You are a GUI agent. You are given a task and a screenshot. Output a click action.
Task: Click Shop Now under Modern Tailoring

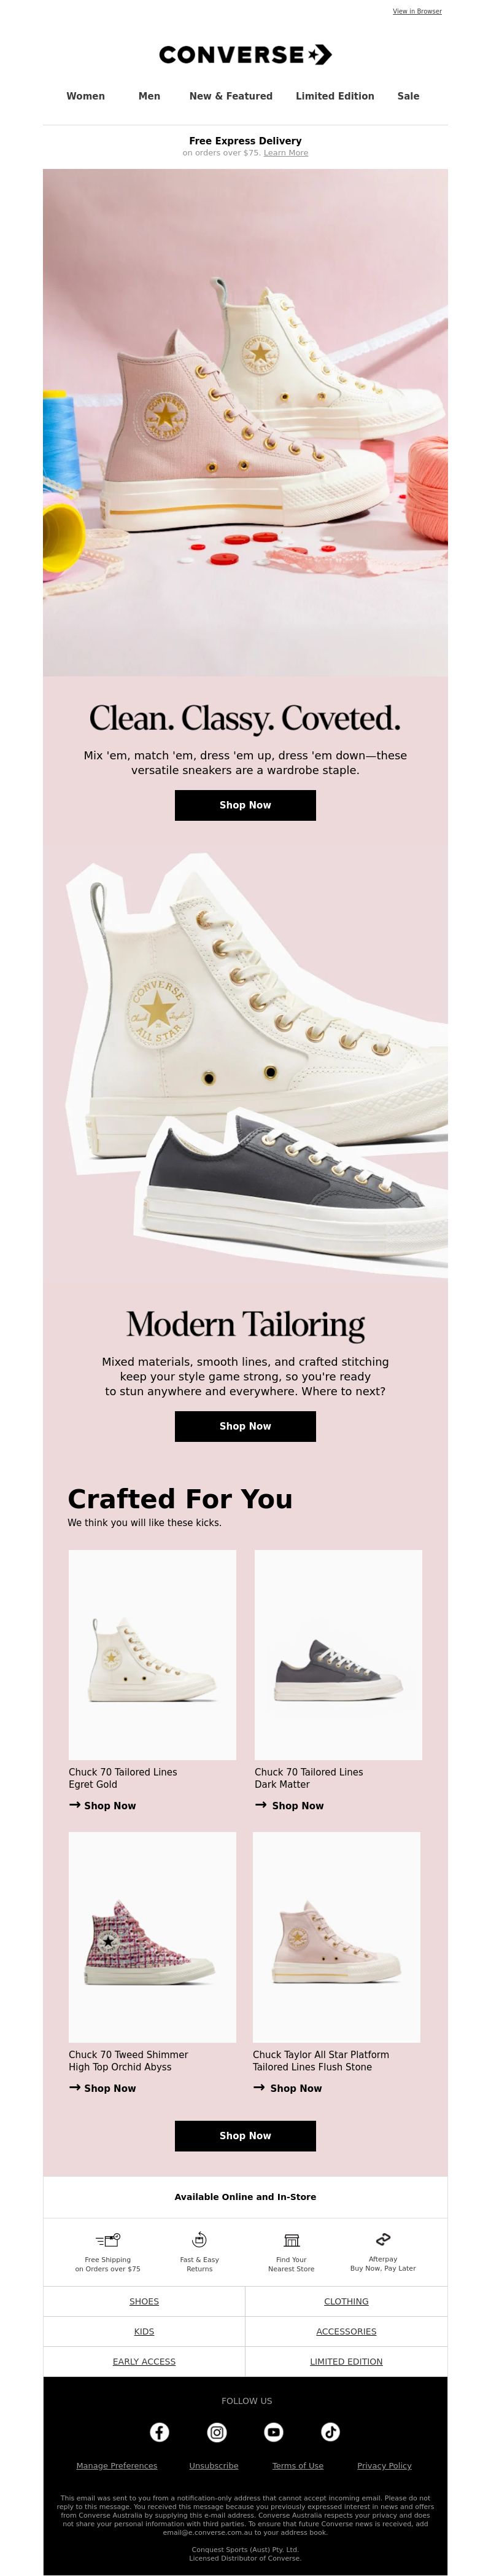245,1426
